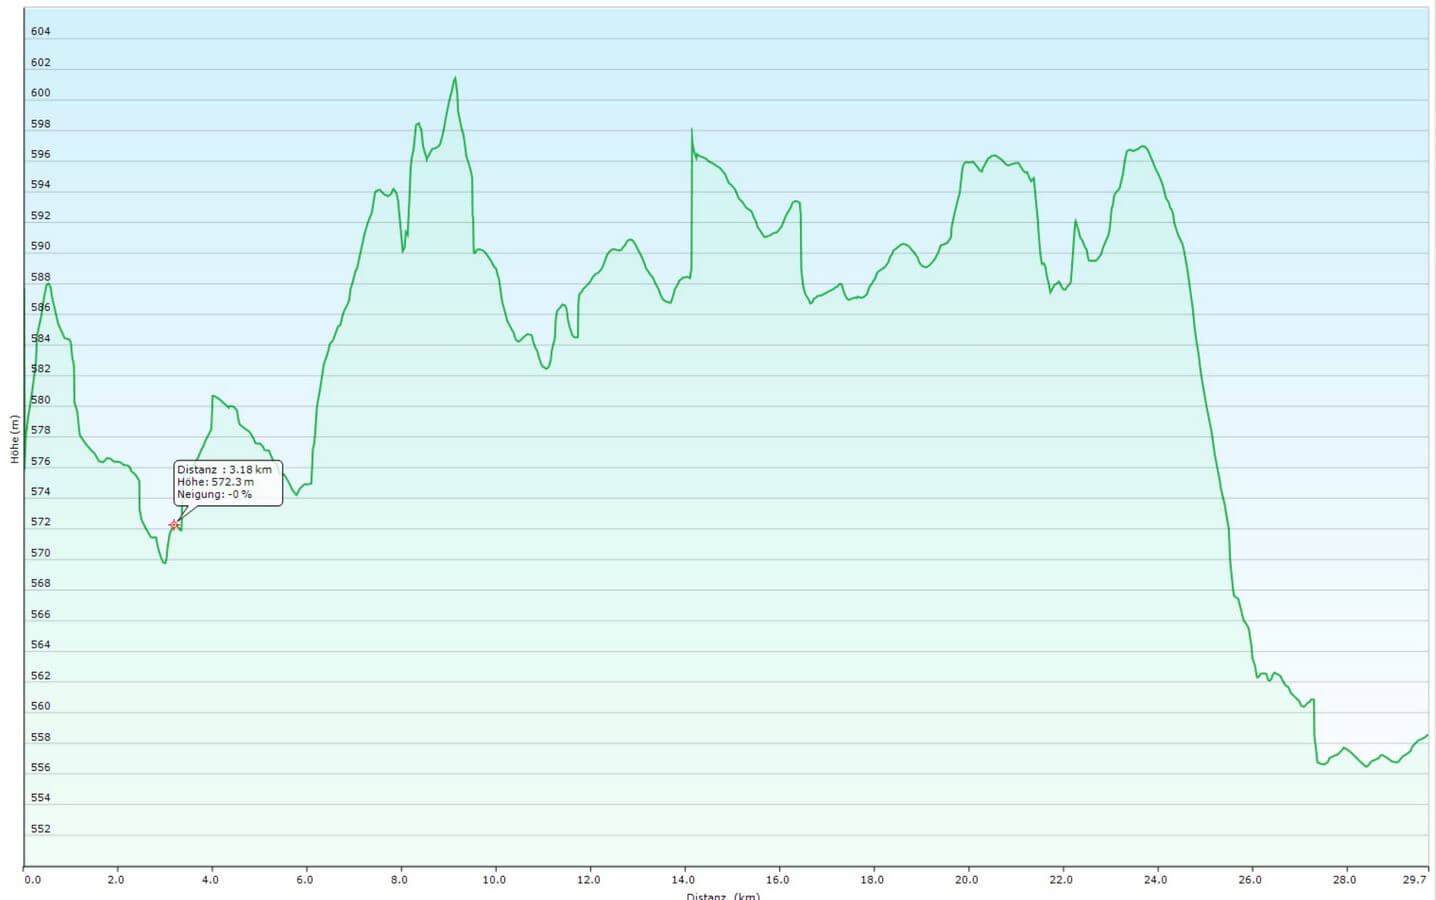Click the 'Distanz : 3.18 km' tooltip line
1436x900 pixels.
pos(224,470)
